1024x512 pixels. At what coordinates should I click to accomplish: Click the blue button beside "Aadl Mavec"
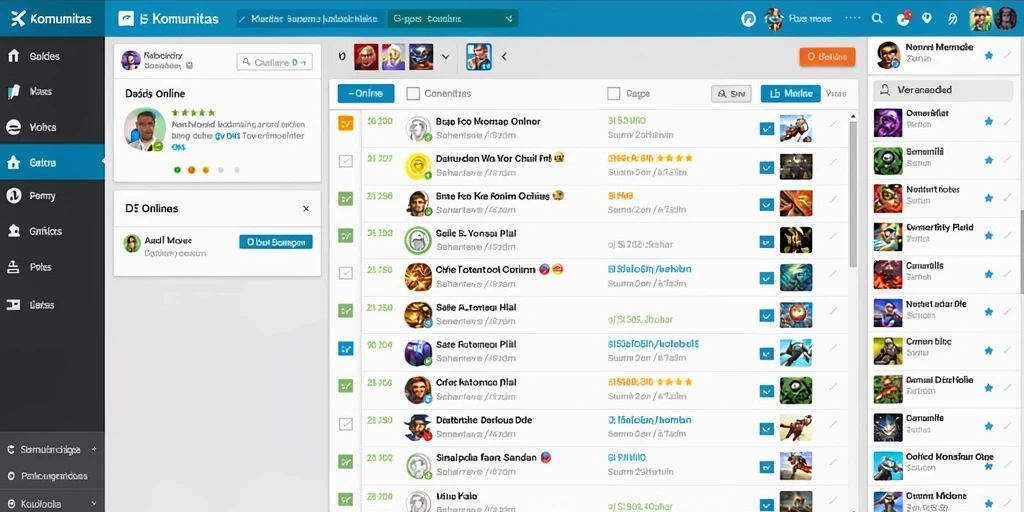click(276, 242)
